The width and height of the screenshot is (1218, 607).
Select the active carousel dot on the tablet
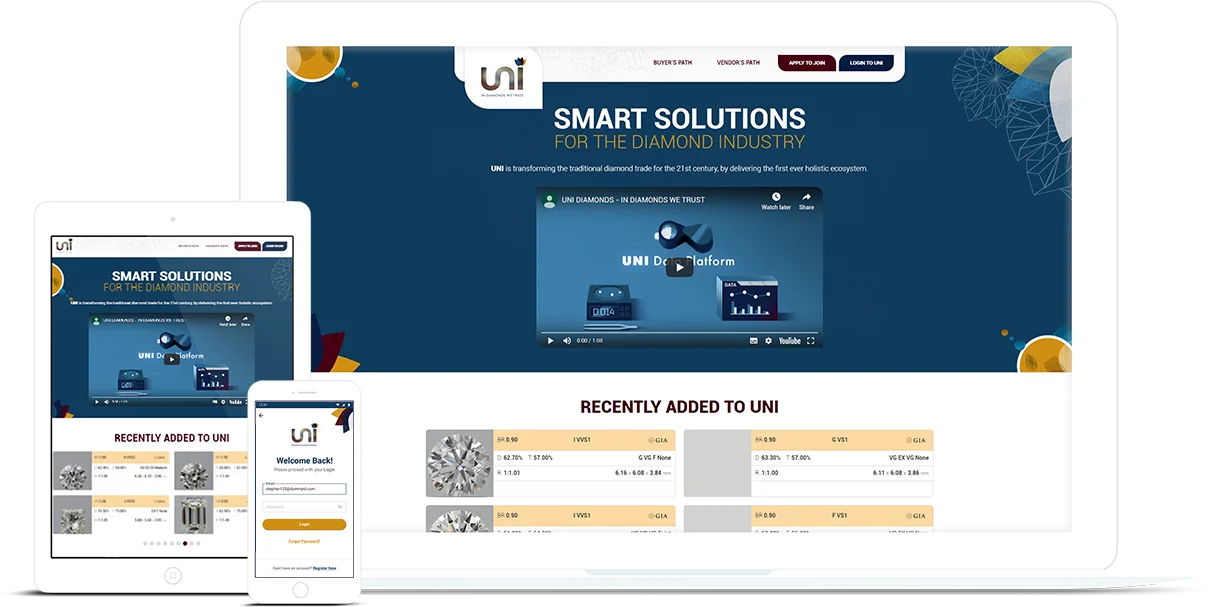(184, 544)
